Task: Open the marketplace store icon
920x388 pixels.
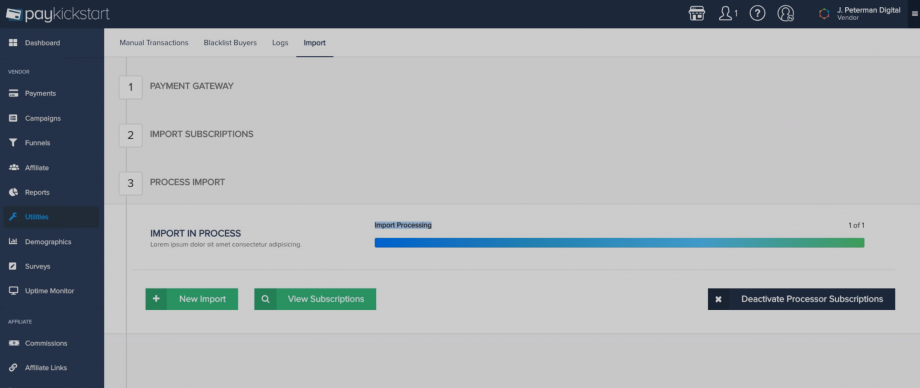Action: pyautogui.click(x=696, y=14)
